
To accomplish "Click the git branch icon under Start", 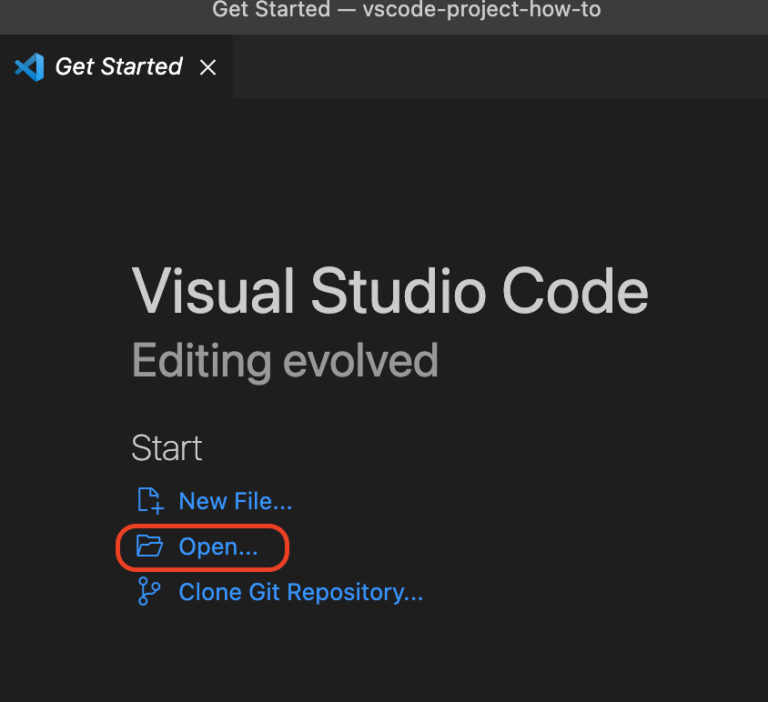I will 149,591.
